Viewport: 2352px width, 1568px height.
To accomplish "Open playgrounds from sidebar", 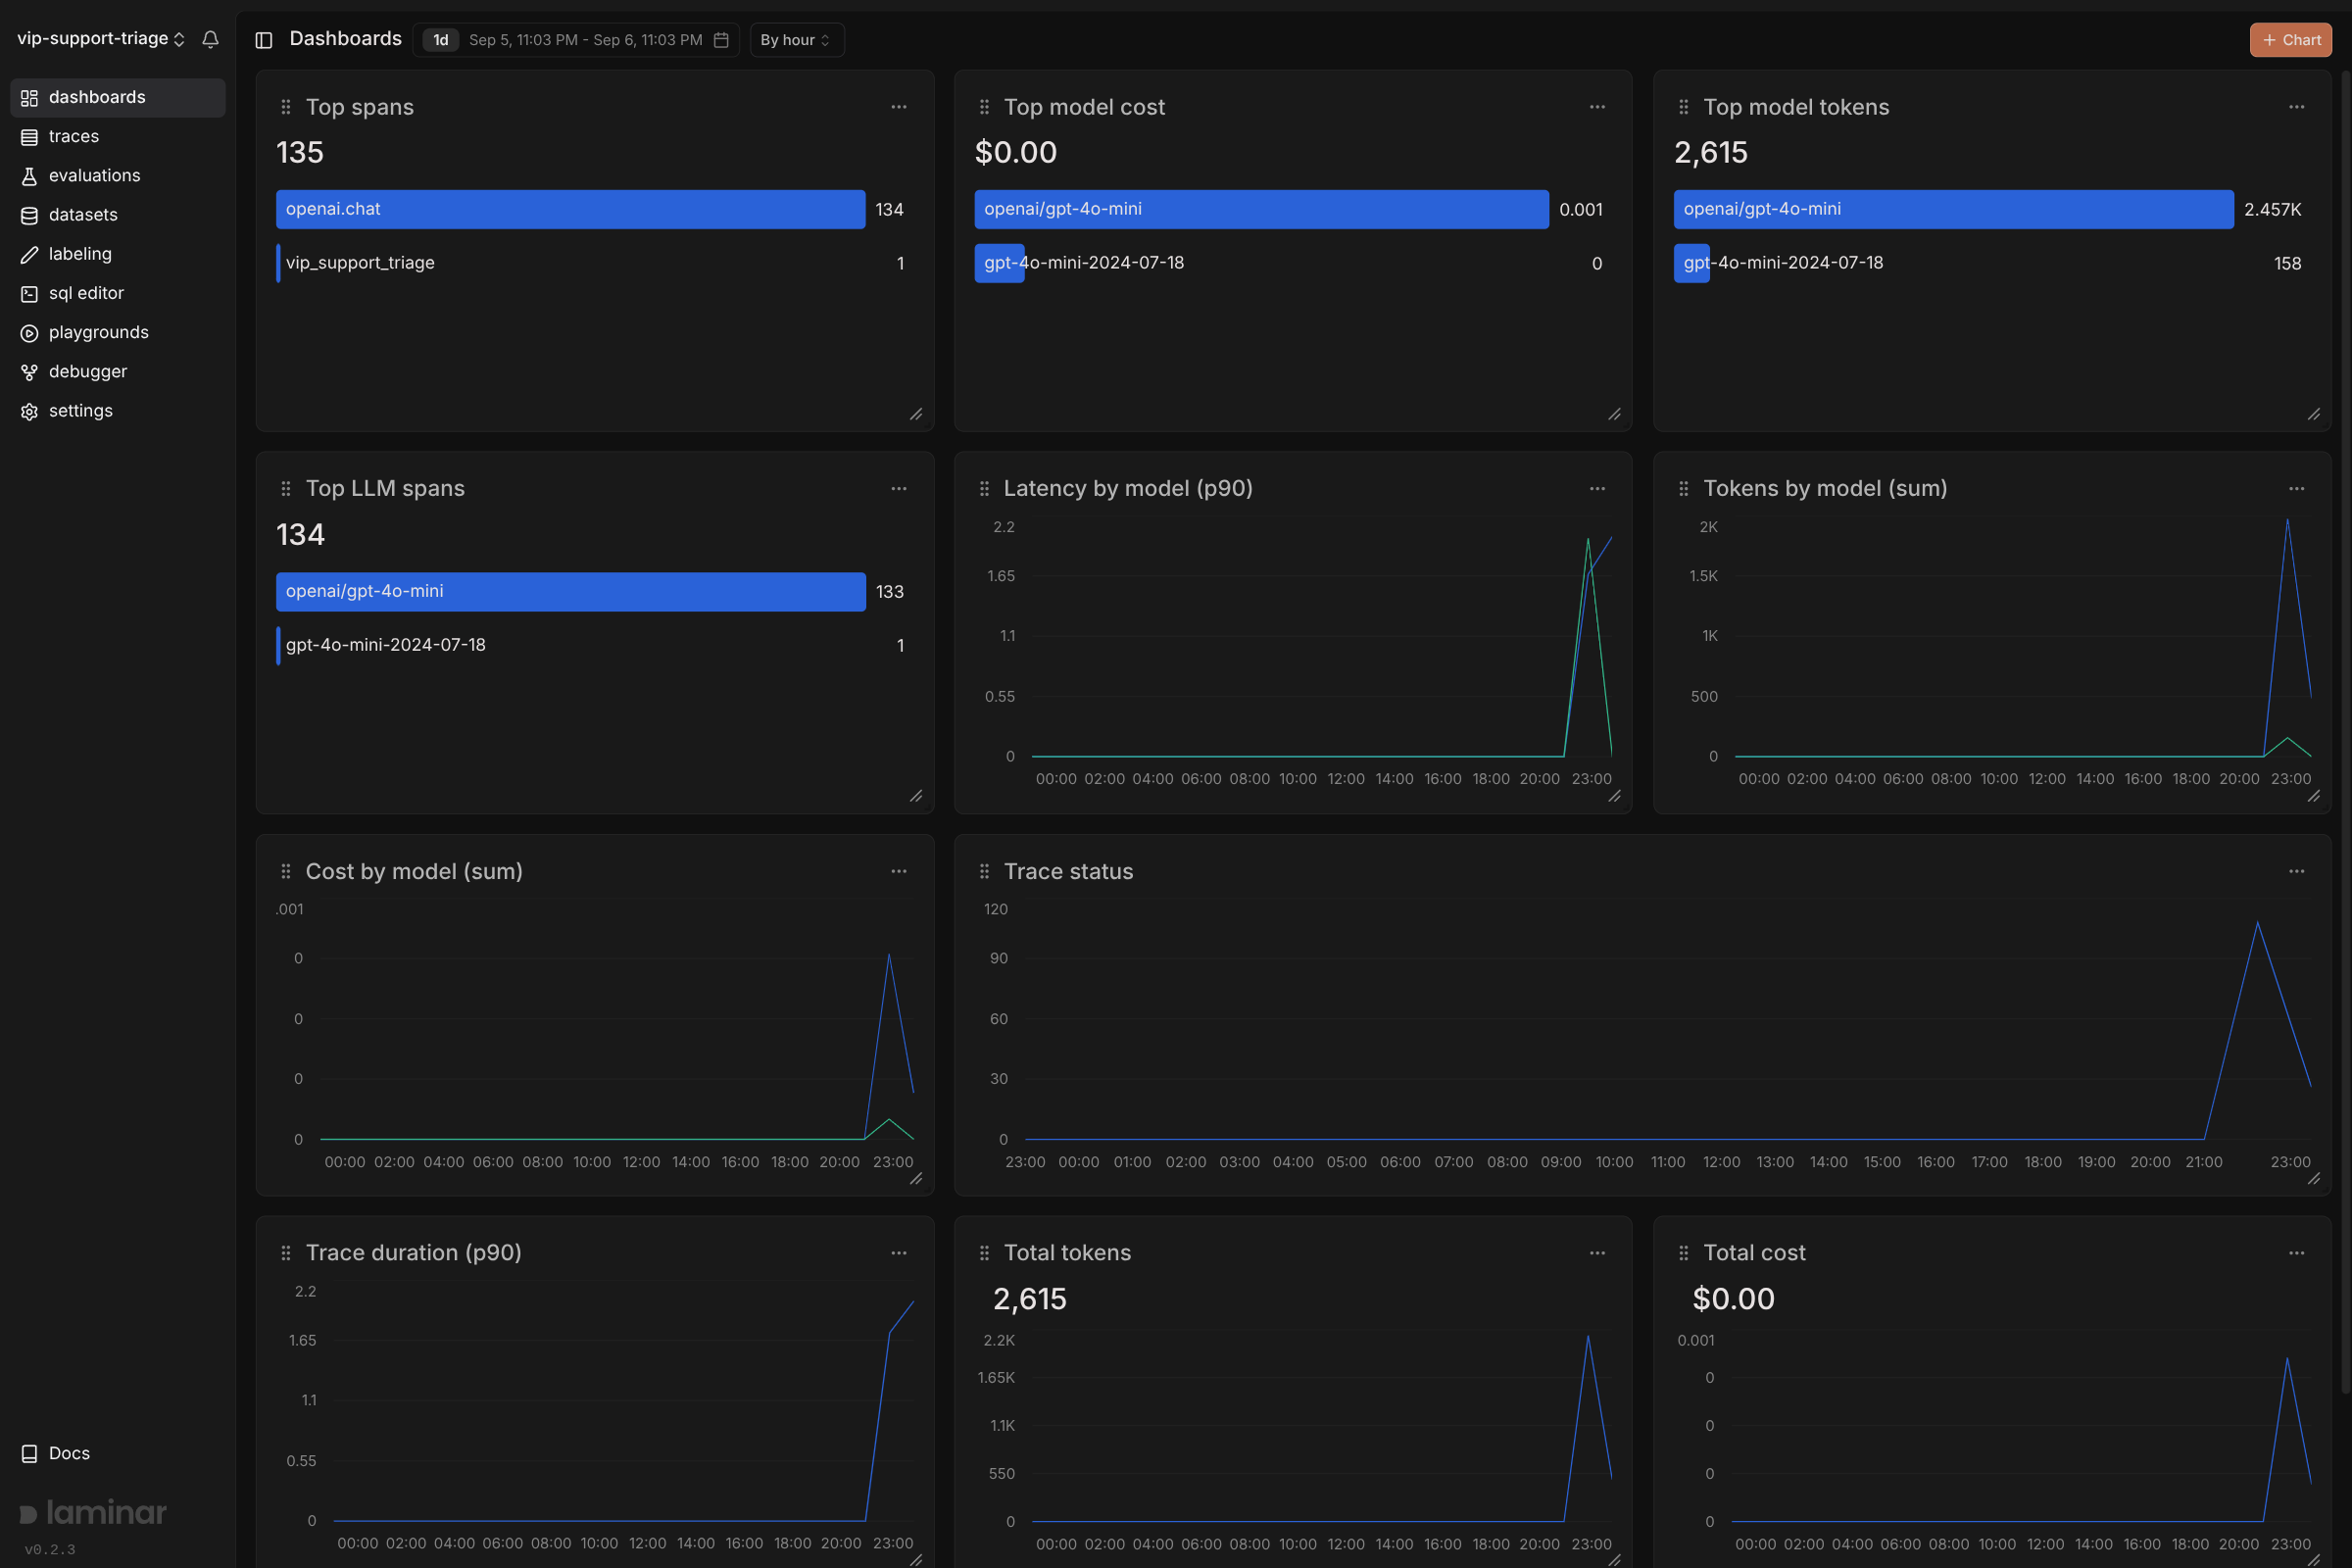I will pyautogui.click(x=118, y=332).
